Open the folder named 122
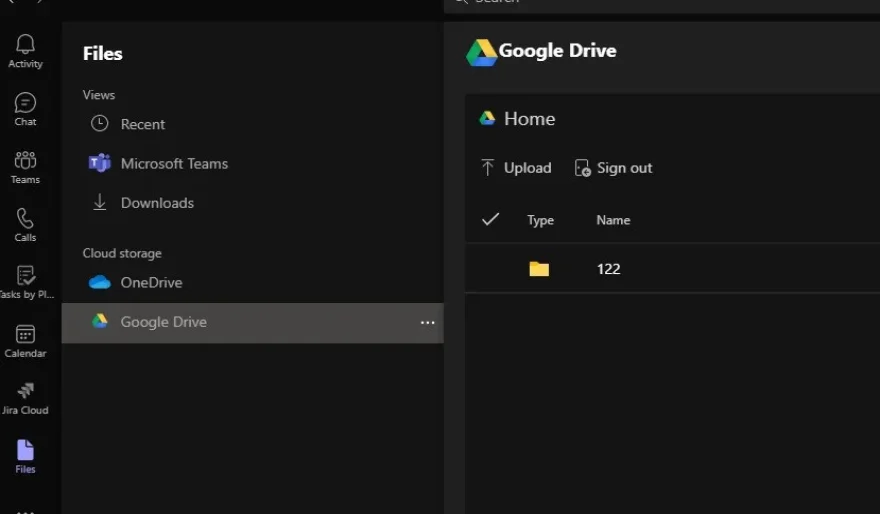Screen dimensions: 880x514 [x=608, y=269]
